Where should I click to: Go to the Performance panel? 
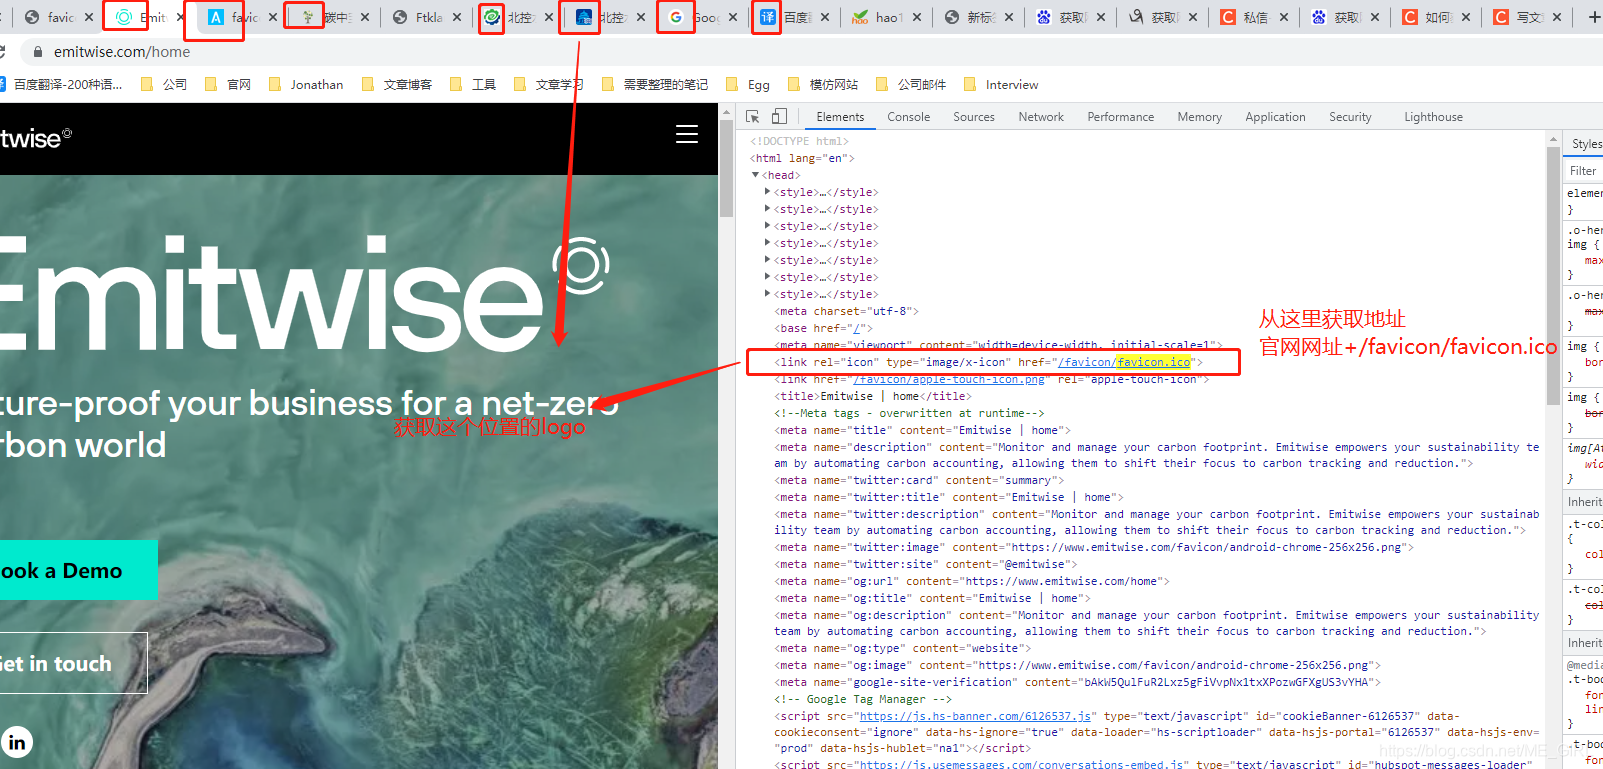(1120, 117)
